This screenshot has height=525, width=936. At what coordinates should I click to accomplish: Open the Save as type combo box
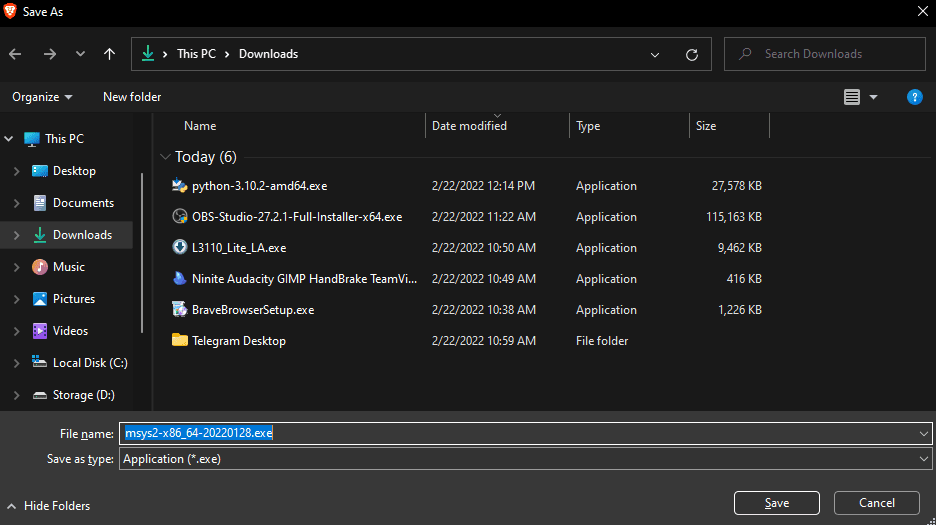(525, 459)
